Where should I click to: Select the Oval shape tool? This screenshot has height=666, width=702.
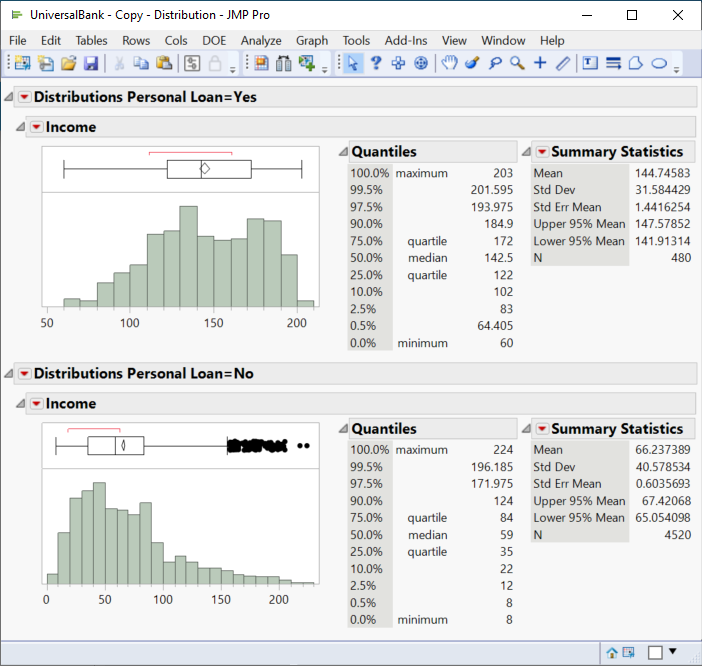[x=659, y=64]
